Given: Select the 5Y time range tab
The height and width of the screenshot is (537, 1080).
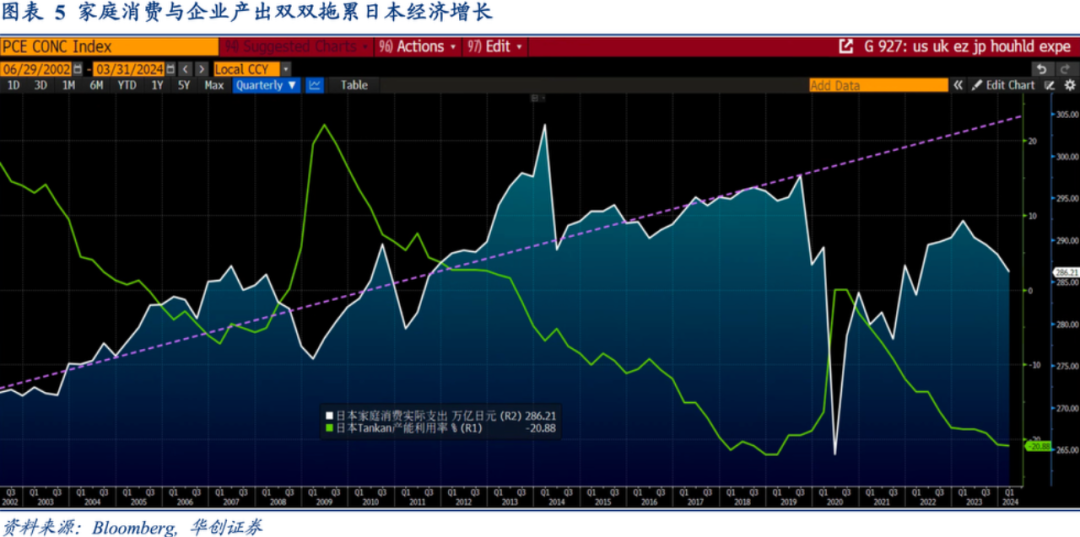Looking at the screenshot, I should coord(184,85).
